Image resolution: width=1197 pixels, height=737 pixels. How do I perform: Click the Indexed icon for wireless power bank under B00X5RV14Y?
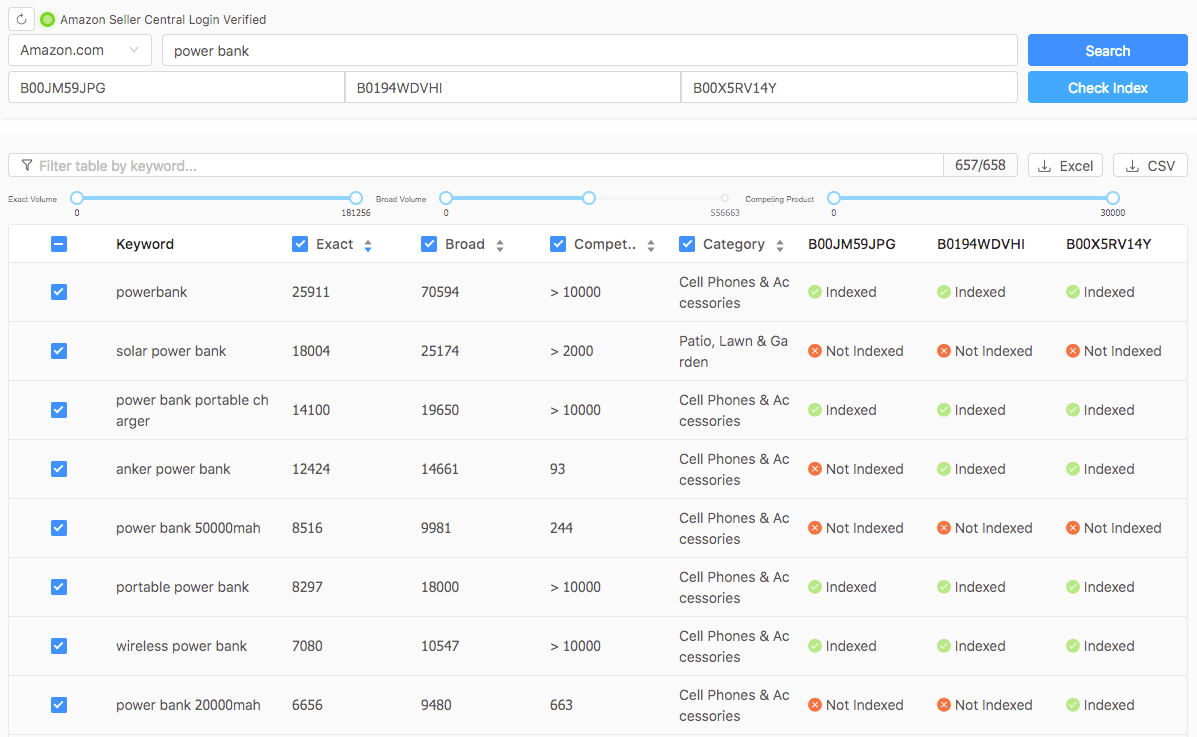point(1072,646)
